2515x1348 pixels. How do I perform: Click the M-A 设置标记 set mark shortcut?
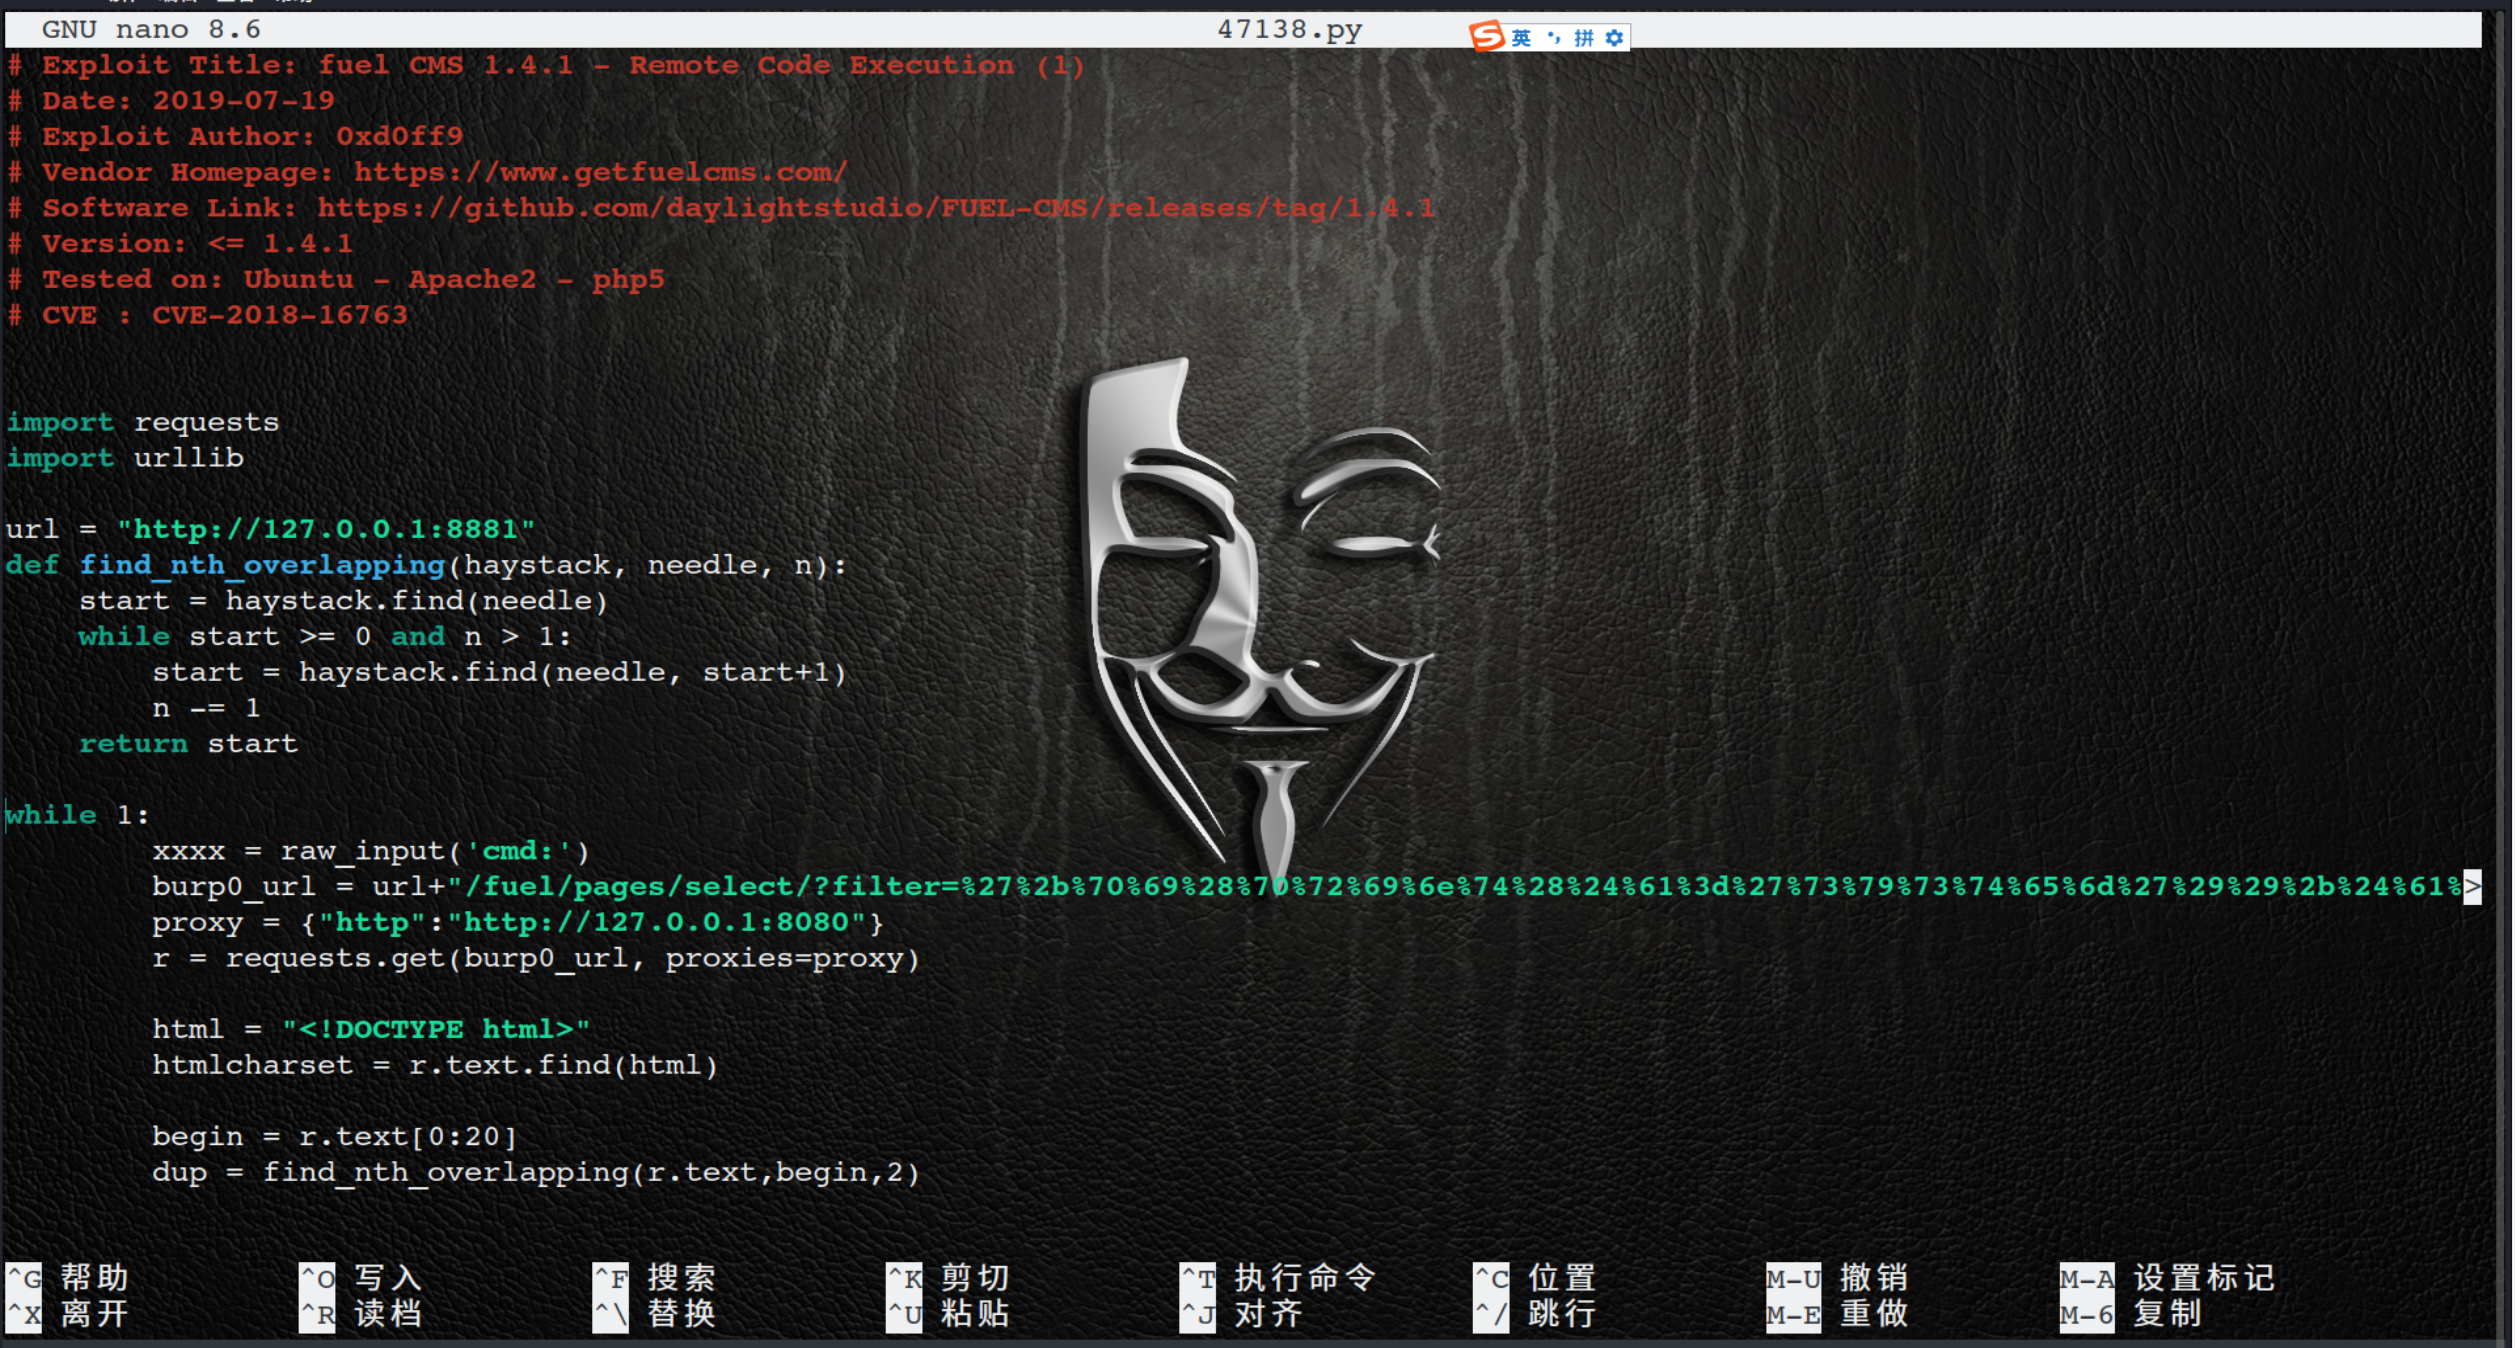coord(2167,1277)
